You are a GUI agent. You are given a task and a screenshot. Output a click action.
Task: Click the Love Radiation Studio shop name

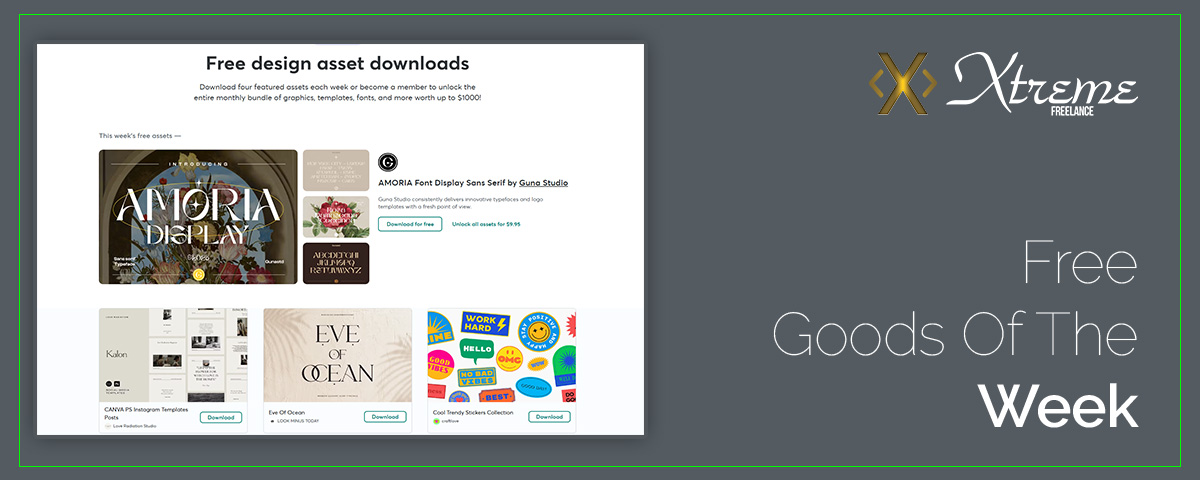[134, 426]
